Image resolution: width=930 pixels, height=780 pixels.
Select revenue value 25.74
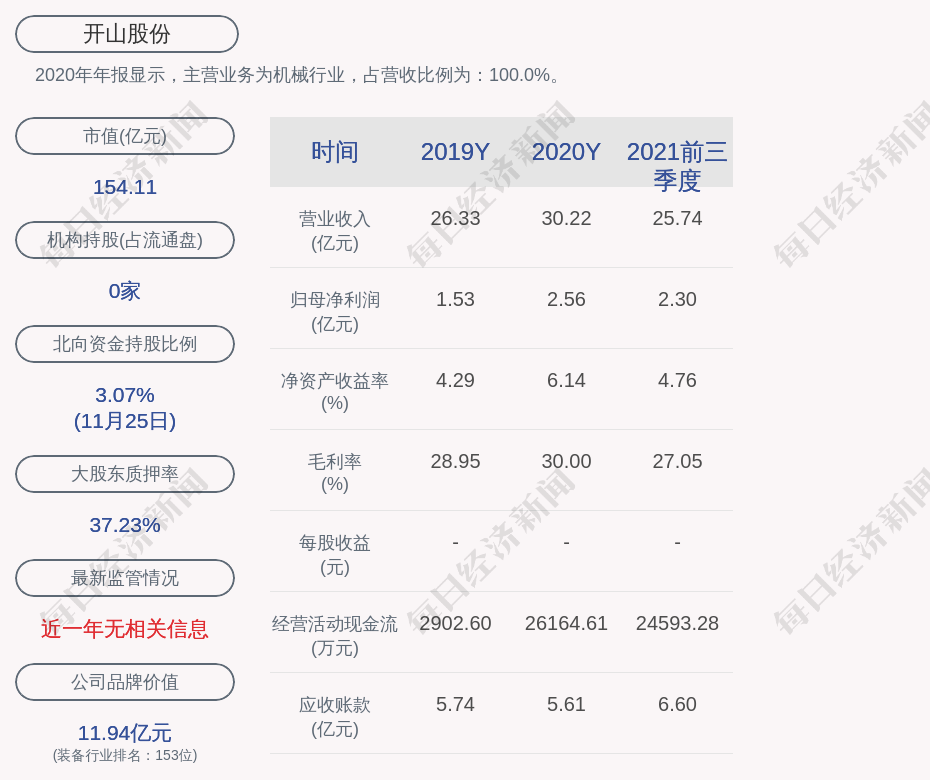pyautogui.click(x=677, y=218)
